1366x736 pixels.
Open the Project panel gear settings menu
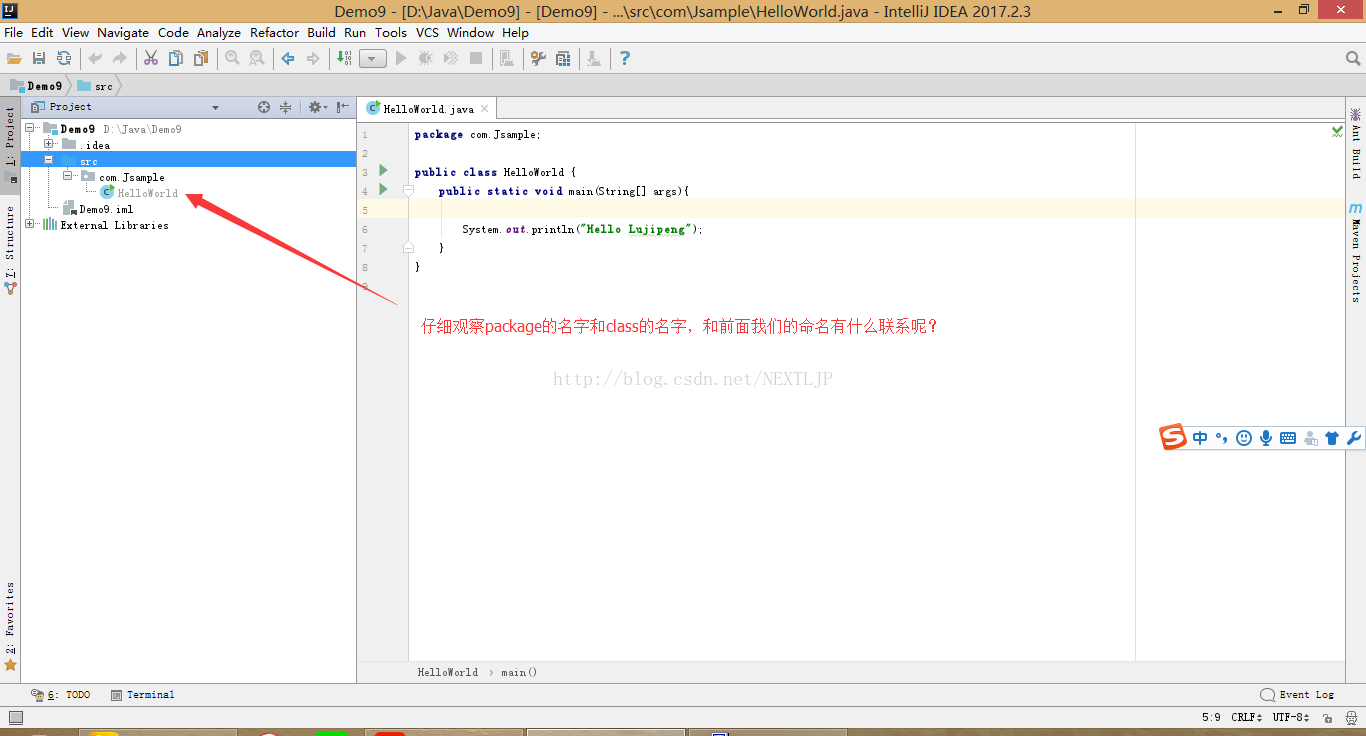point(317,107)
